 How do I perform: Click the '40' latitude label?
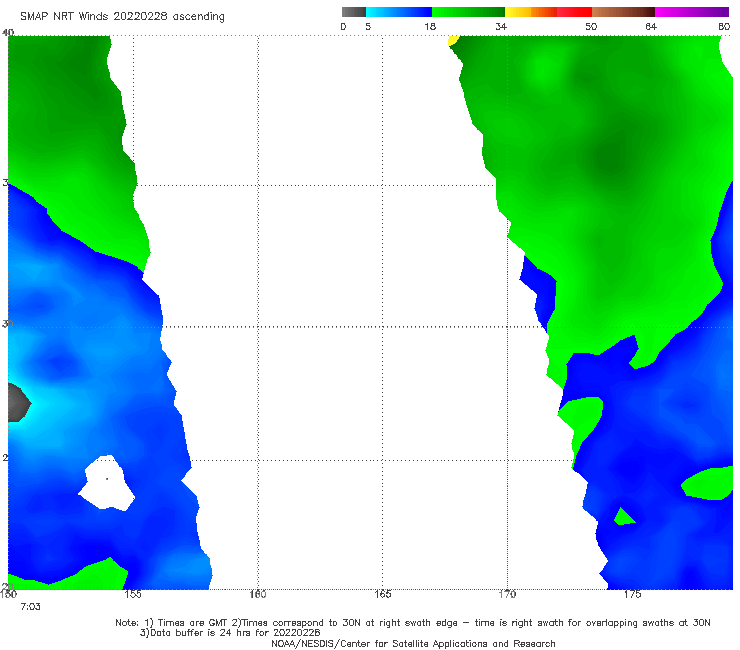click(x=8, y=32)
